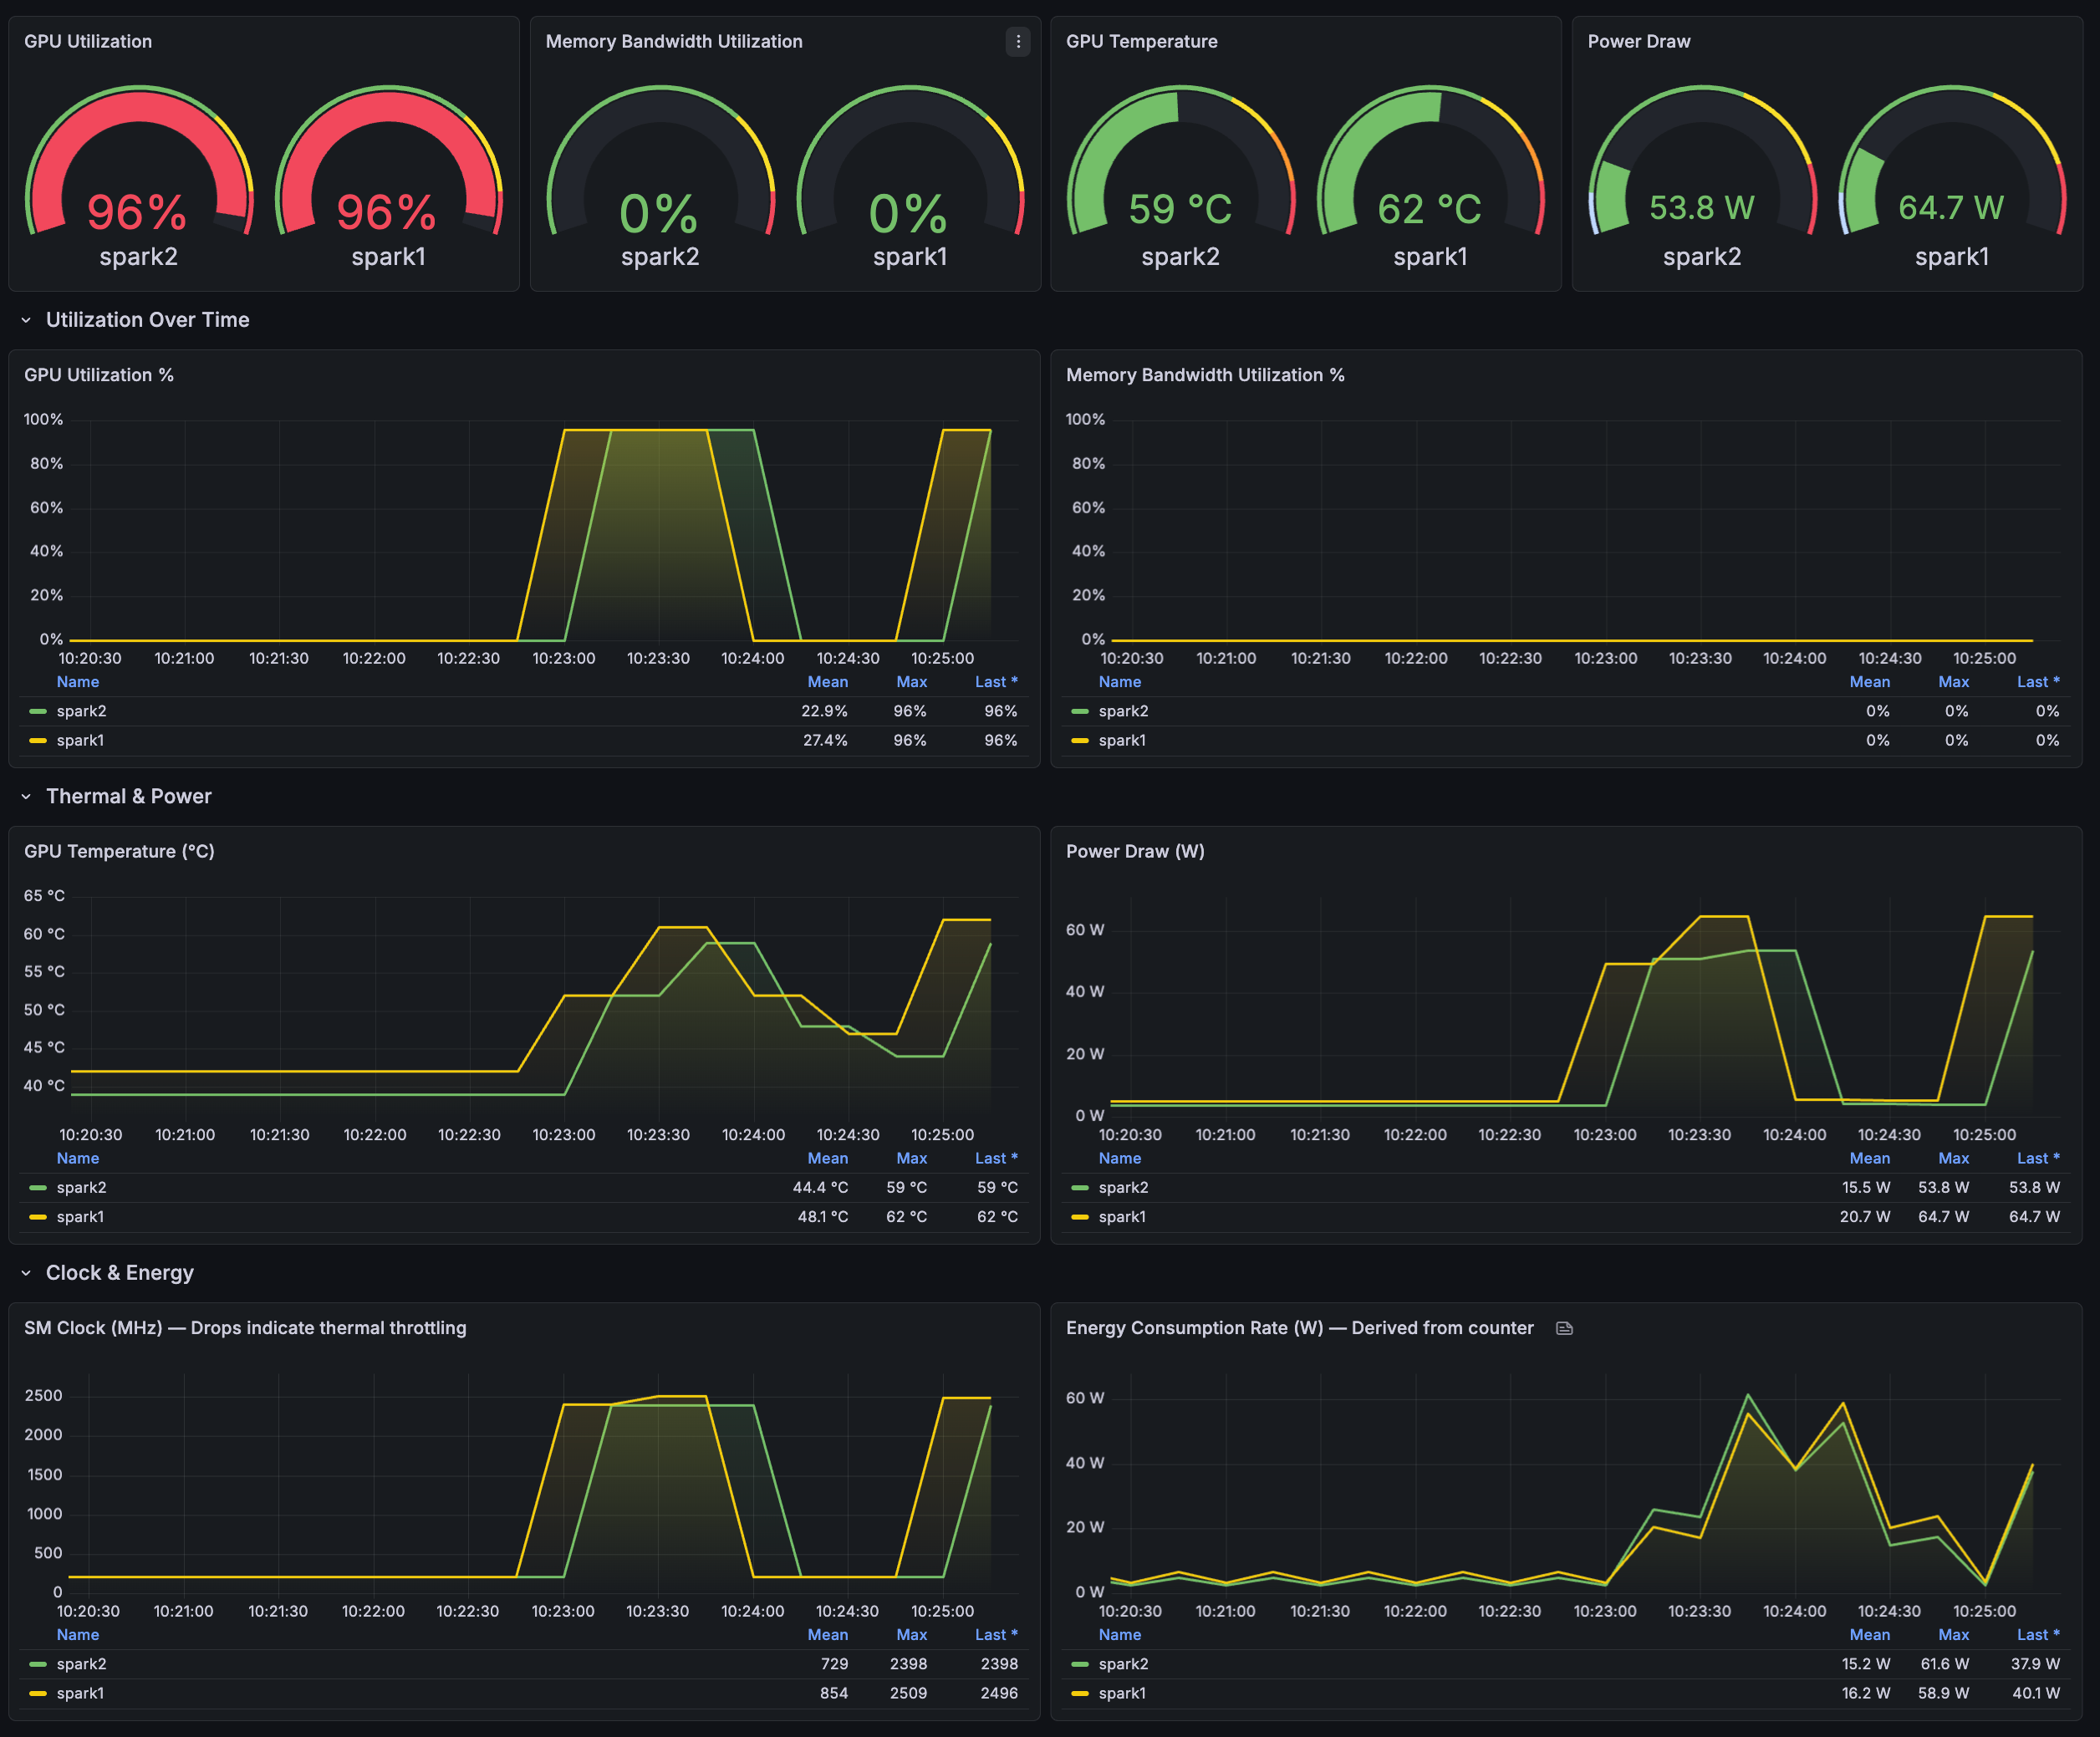Click the SM Clock panel title
The height and width of the screenshot is (1737, 2100).
pos(245,1328)
